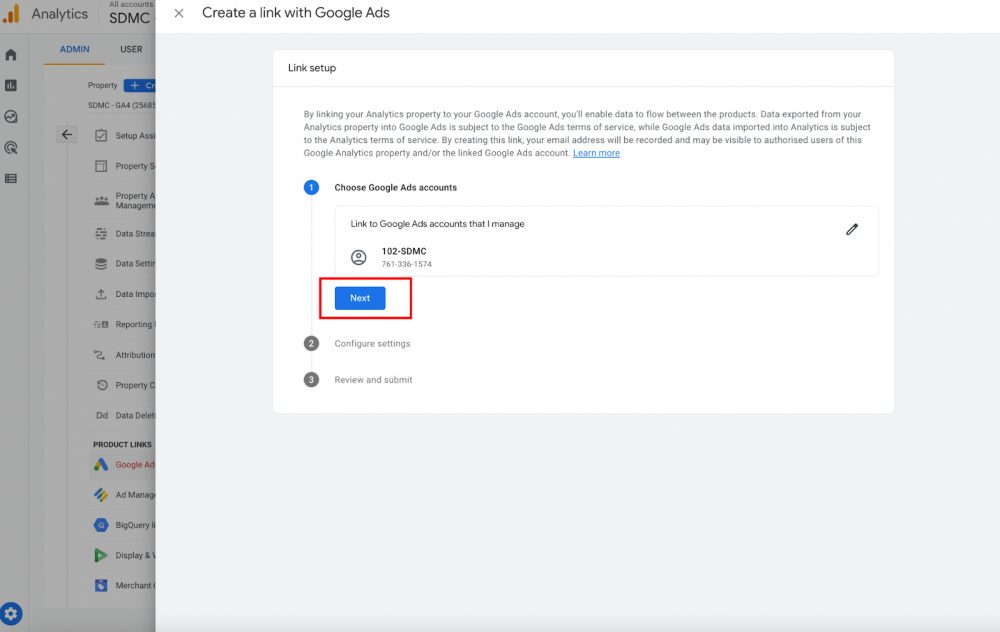Open Merchant Center Links icon

[101, 585]
